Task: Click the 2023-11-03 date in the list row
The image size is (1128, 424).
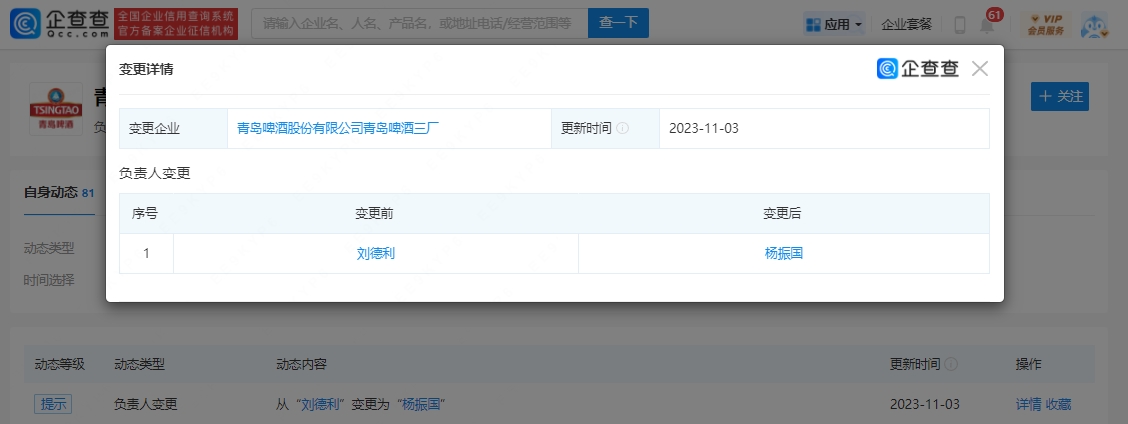Action: tap(924, 405)
